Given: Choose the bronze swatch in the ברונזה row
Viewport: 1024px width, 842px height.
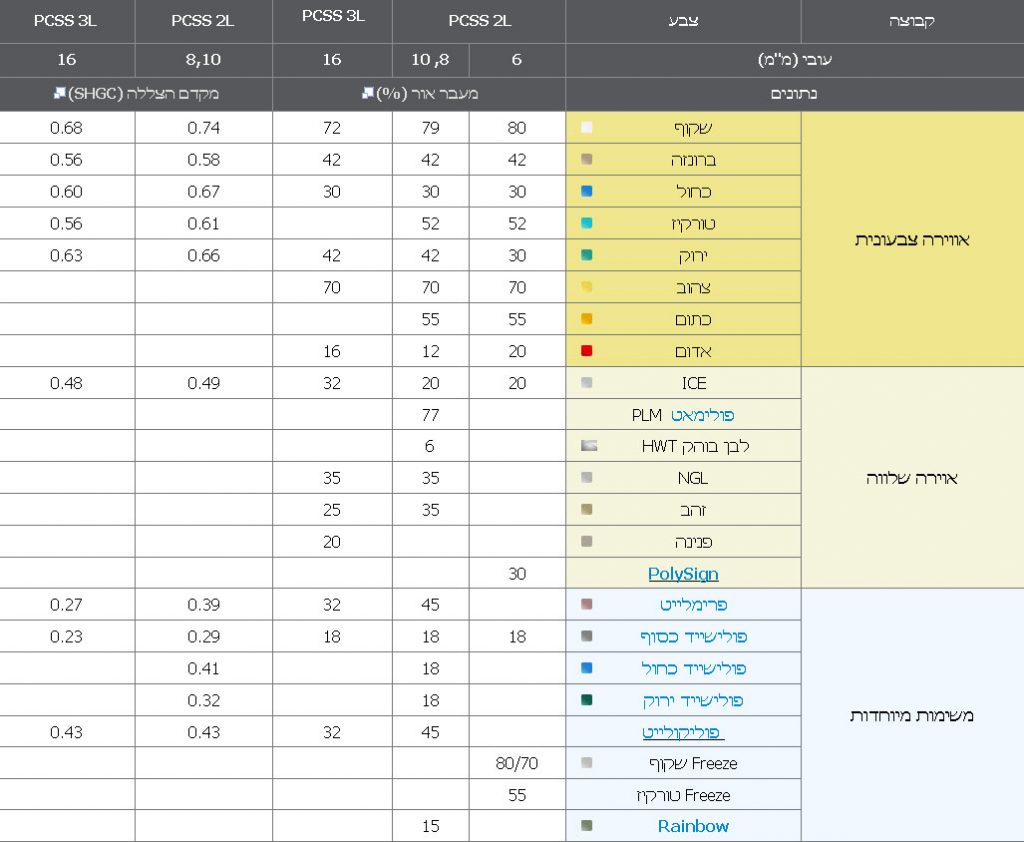Looking at the screenshot, I should 586,159.
